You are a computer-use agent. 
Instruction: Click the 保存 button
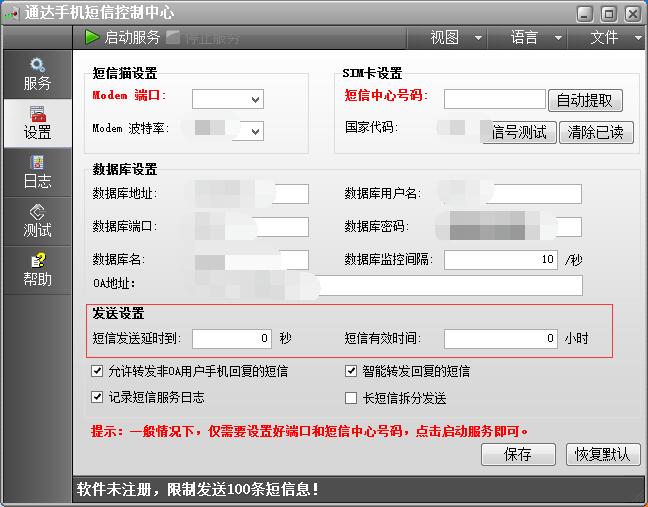(x=518, y=455)
